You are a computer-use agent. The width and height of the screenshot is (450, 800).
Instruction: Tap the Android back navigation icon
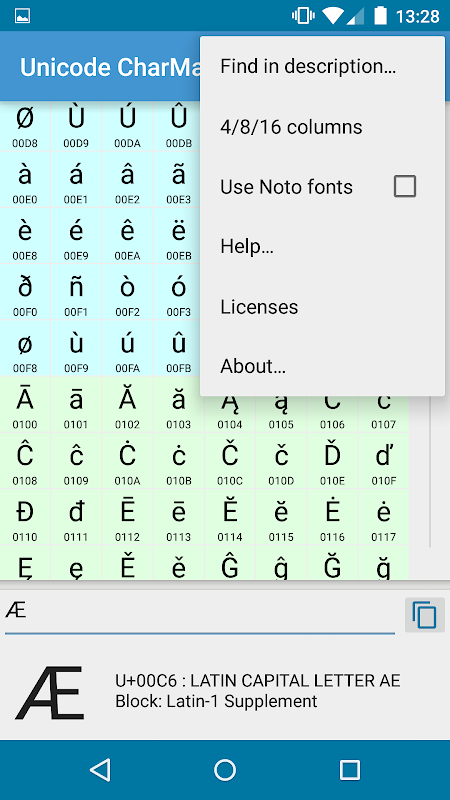pos(100,770)
